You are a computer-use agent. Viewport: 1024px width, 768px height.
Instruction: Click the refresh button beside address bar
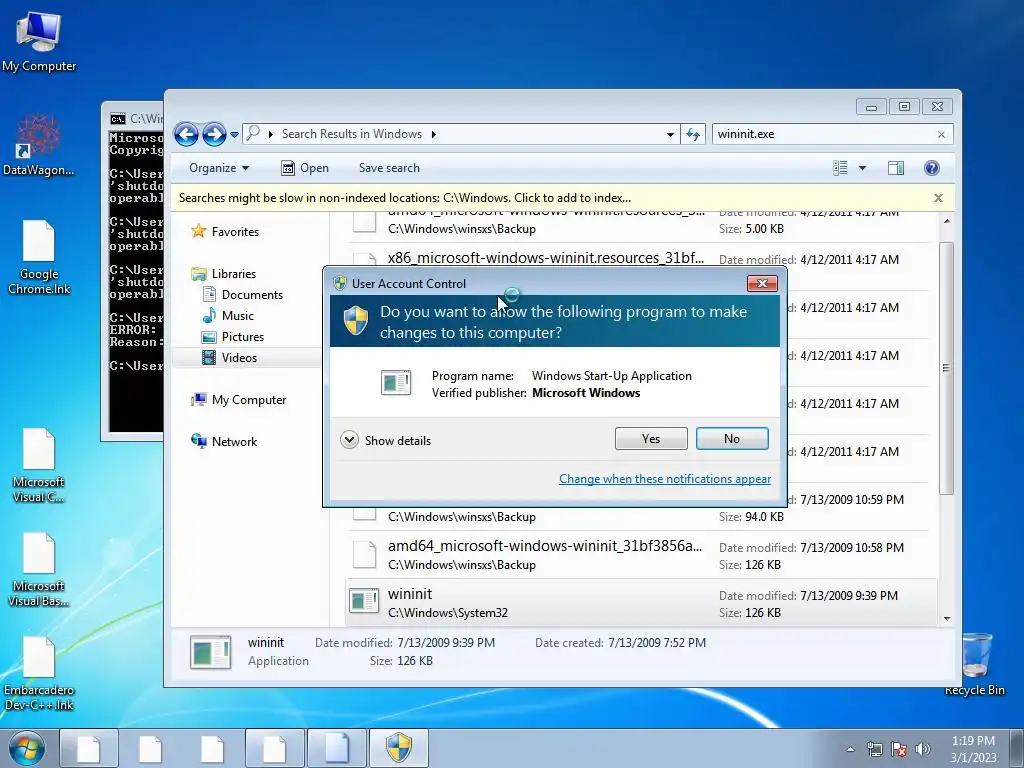pyautogui.click(x=692, y=135)
